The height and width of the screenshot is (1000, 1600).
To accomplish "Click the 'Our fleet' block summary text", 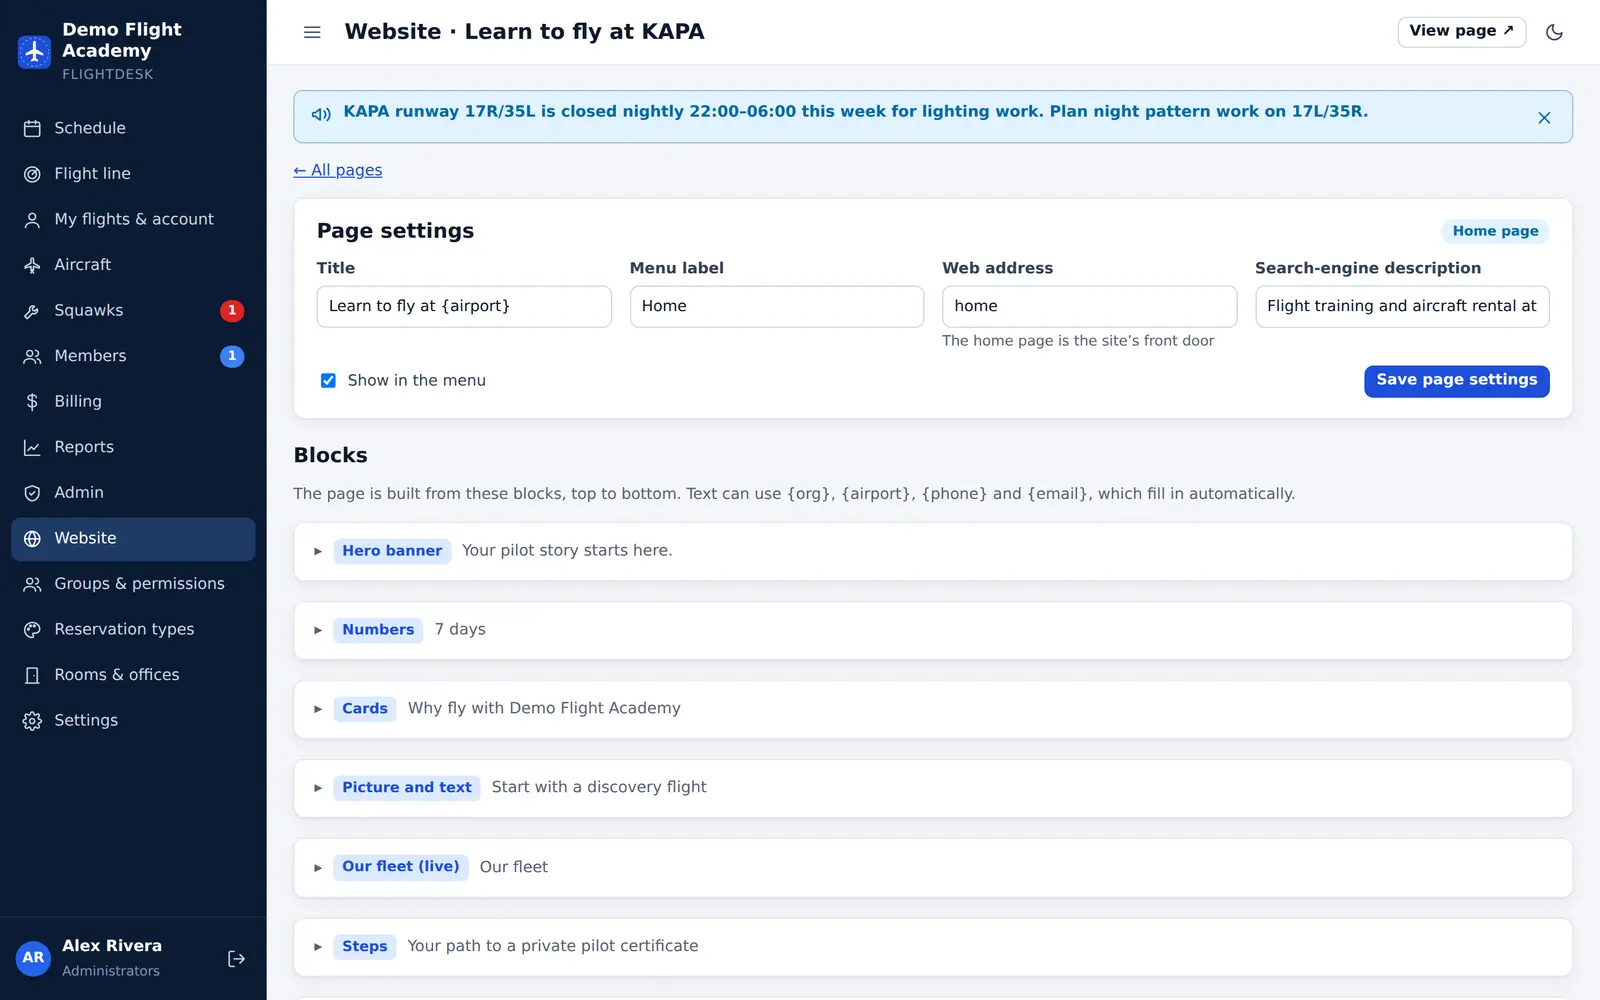I will [514, 867].
